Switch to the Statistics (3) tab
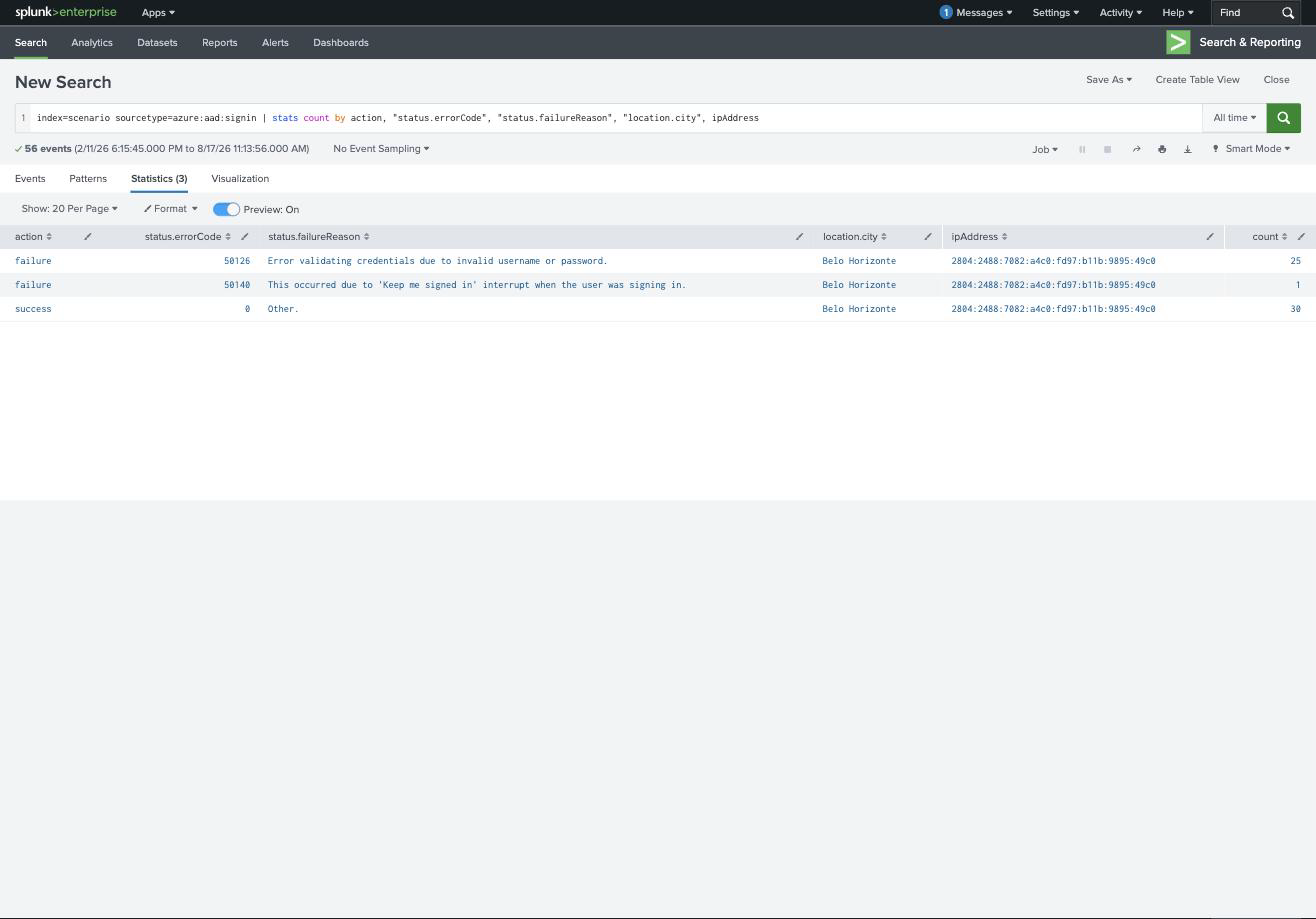 tap(159, 179)
